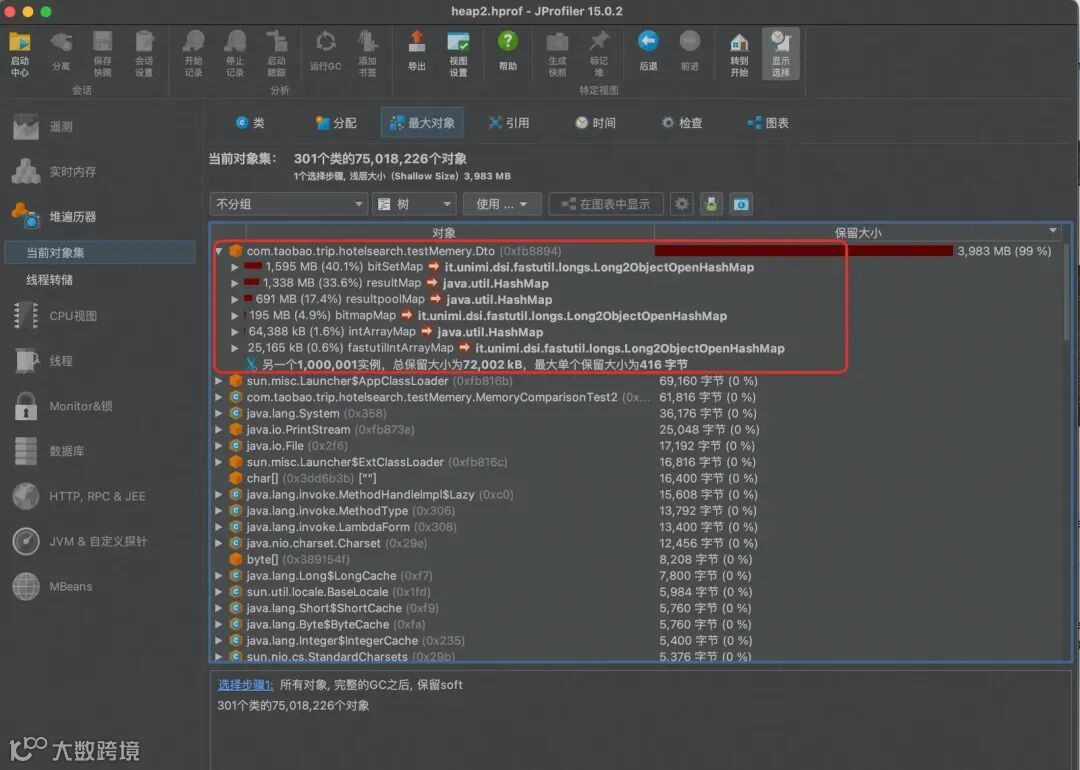
Task: Click the blue camera icon in view toolbar
Action: pos(741,204)
